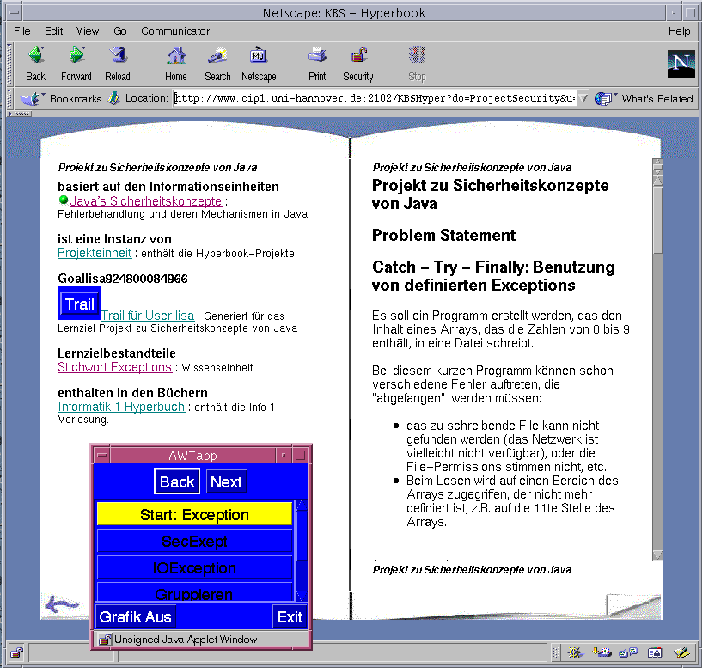702x668 pixels.
Task: Select the SecExept trail entry
Action: click(x=194, y=541)
